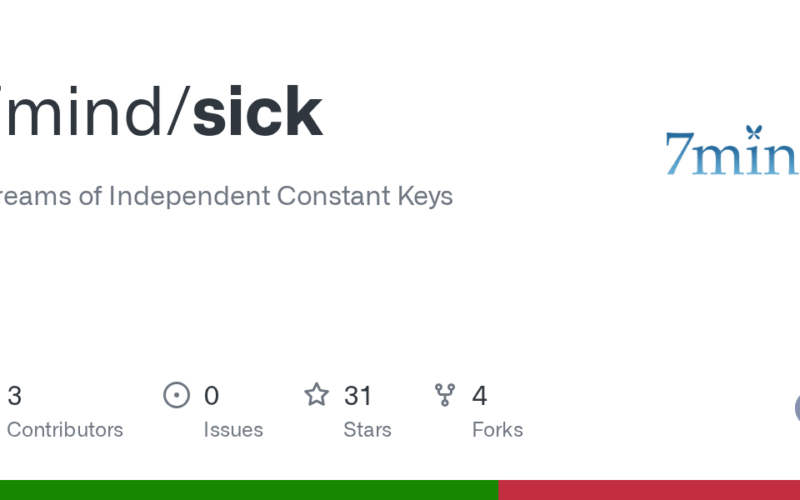800x500 pixels.
Task: Select the 'Stars' label
Action: point(367,430)
